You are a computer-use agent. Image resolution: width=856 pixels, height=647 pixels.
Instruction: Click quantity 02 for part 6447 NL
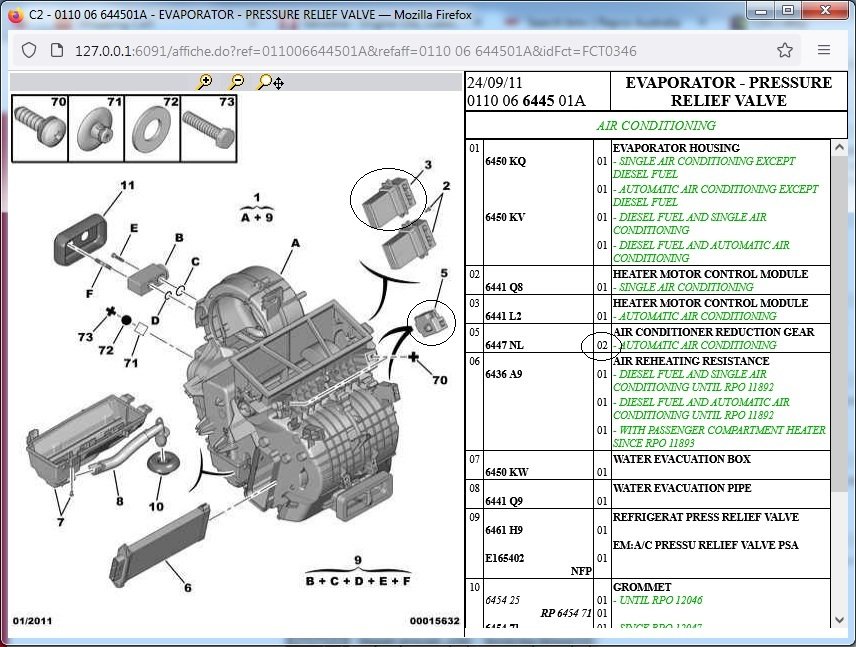(x=602, y=345)
